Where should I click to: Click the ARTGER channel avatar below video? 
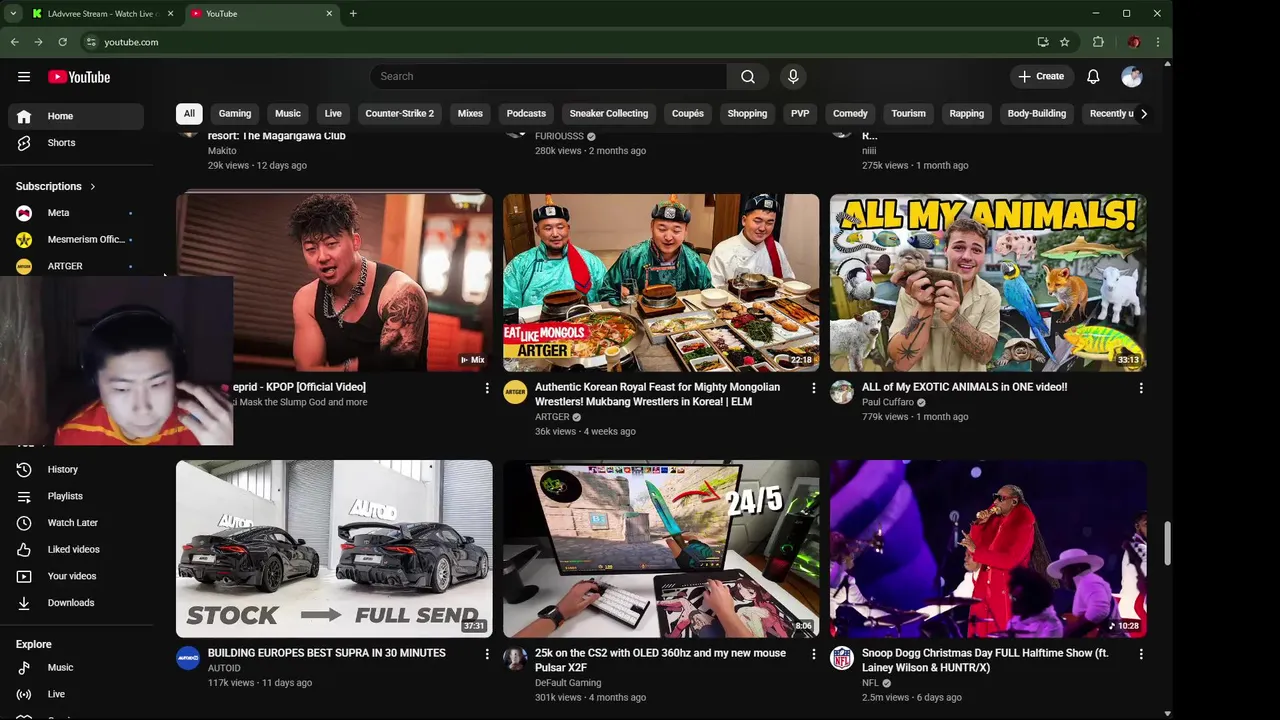pyautogui.click(x=515, y=392)
